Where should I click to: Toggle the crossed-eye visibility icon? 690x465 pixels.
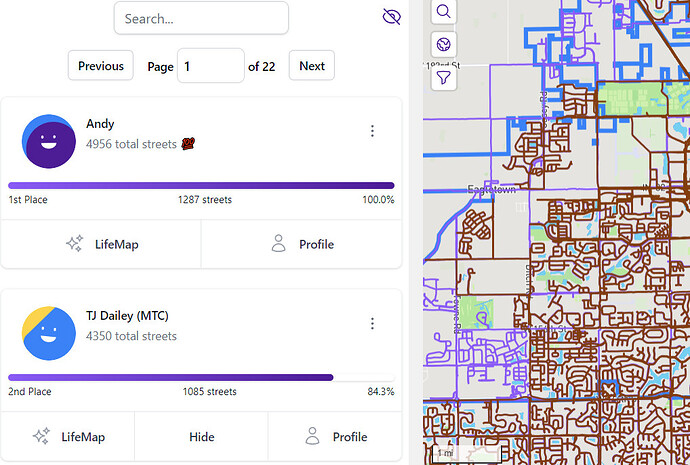pos(391,17)
